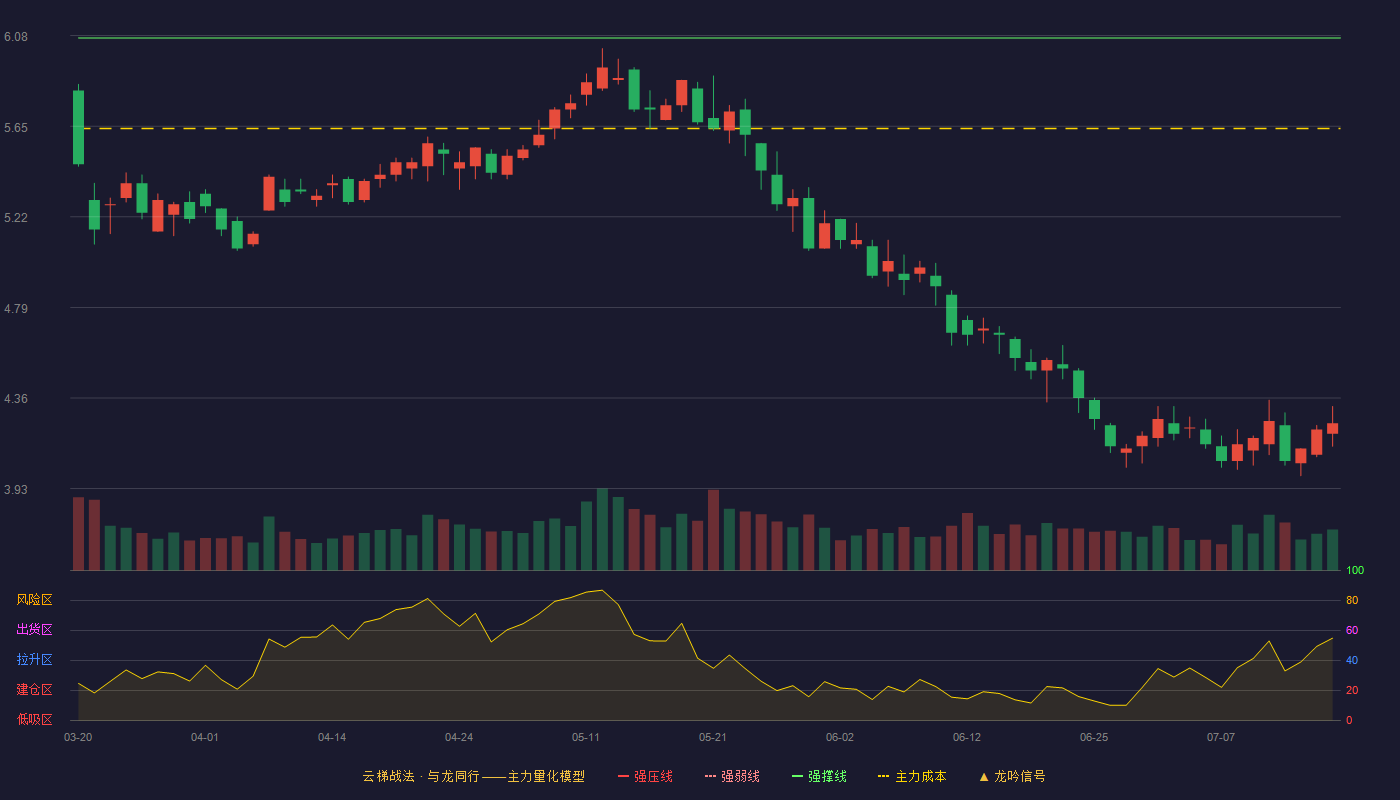Click the 拉升区 zone label
This screenshot has width=1400, height=800.
(35, 660)
